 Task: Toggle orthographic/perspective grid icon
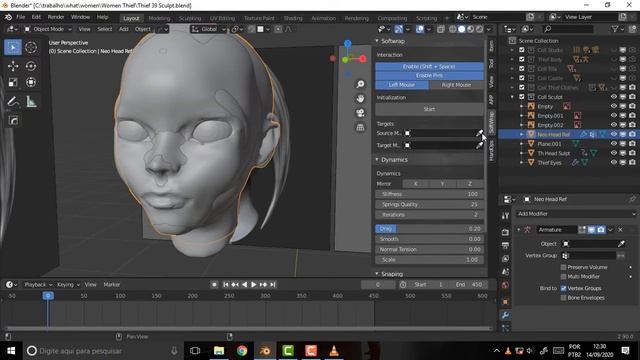coord(360,127)
